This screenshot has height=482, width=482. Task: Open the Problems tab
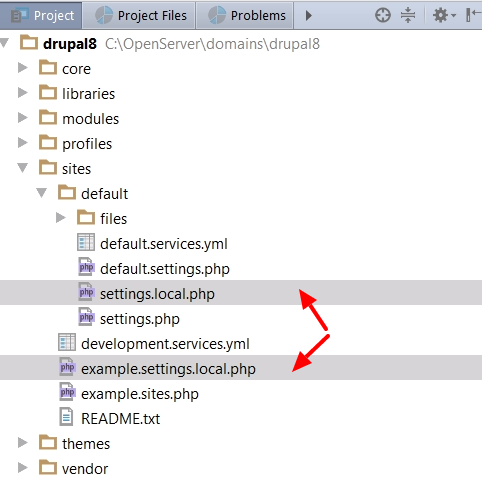click(245, 15)
